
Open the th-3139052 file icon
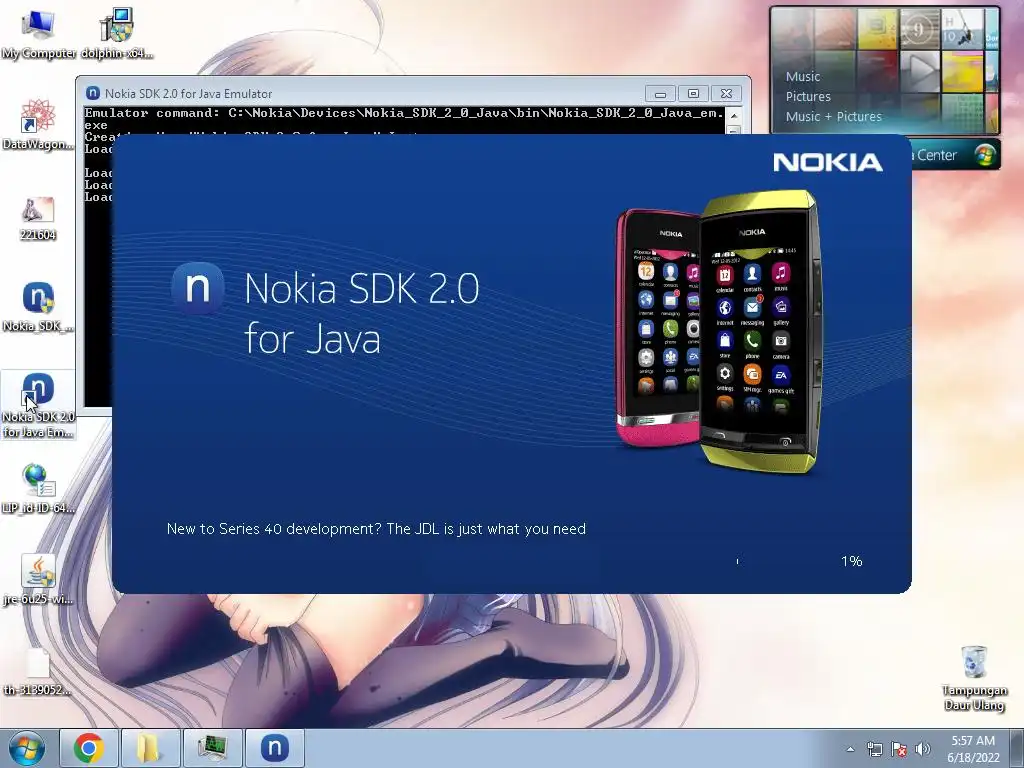(x=38, y=671)
